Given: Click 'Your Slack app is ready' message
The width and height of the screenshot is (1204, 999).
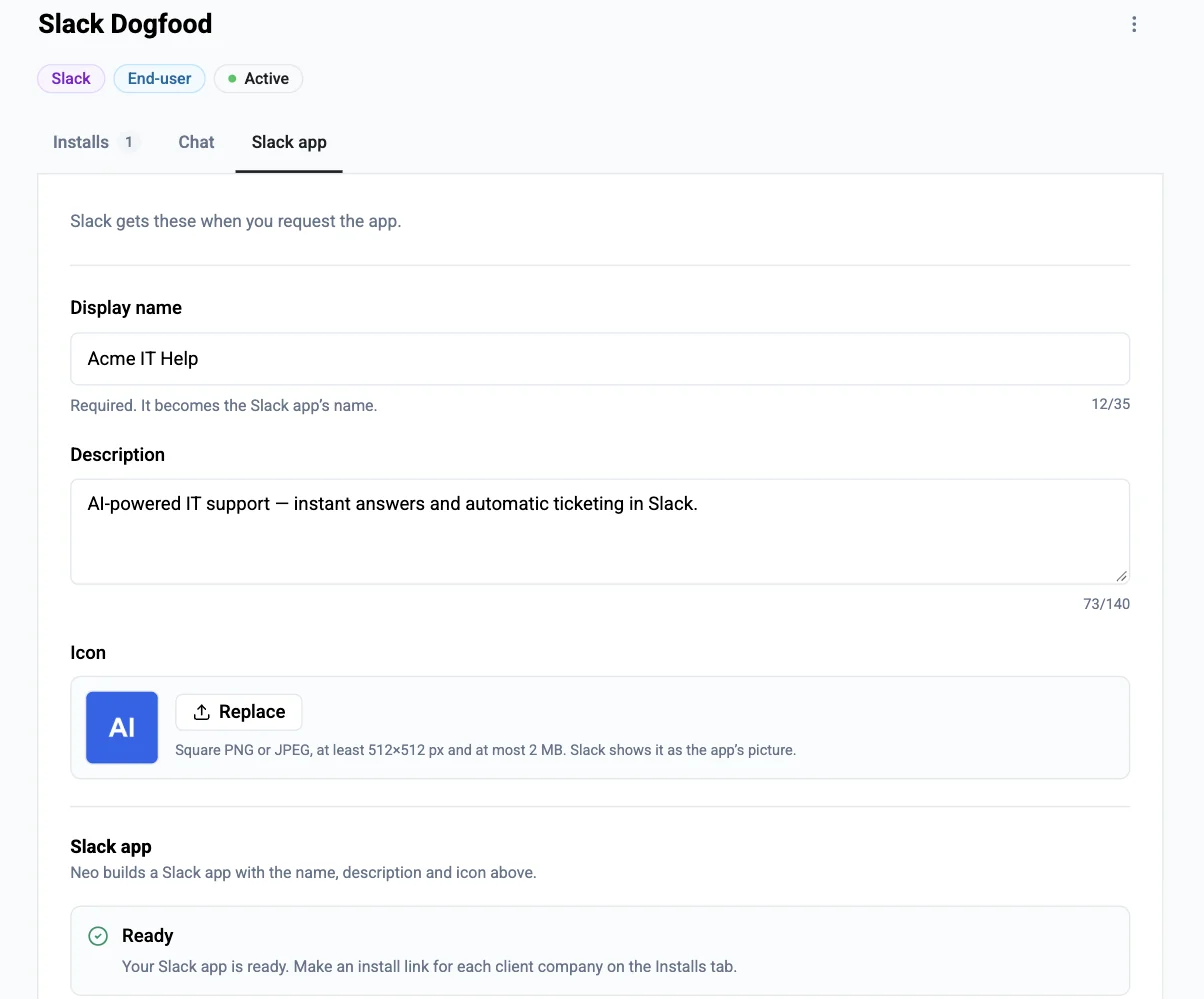Looking at the screenshot, I should pyautogui.click(x=429, y=967).
